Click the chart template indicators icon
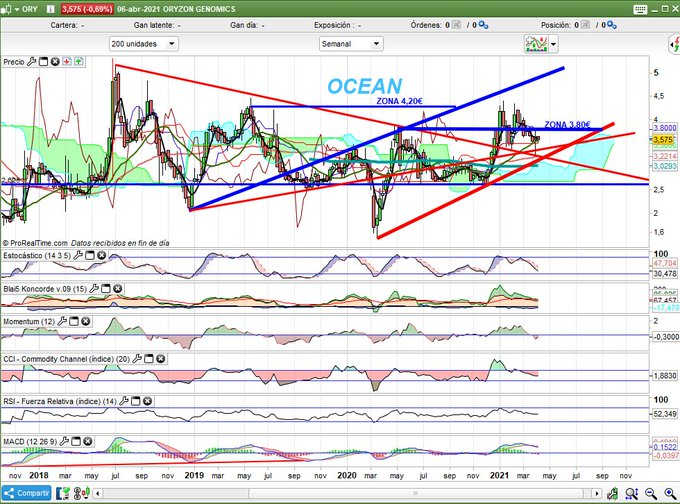The width and height of the screenshot is (680, 504). point(536,44)
